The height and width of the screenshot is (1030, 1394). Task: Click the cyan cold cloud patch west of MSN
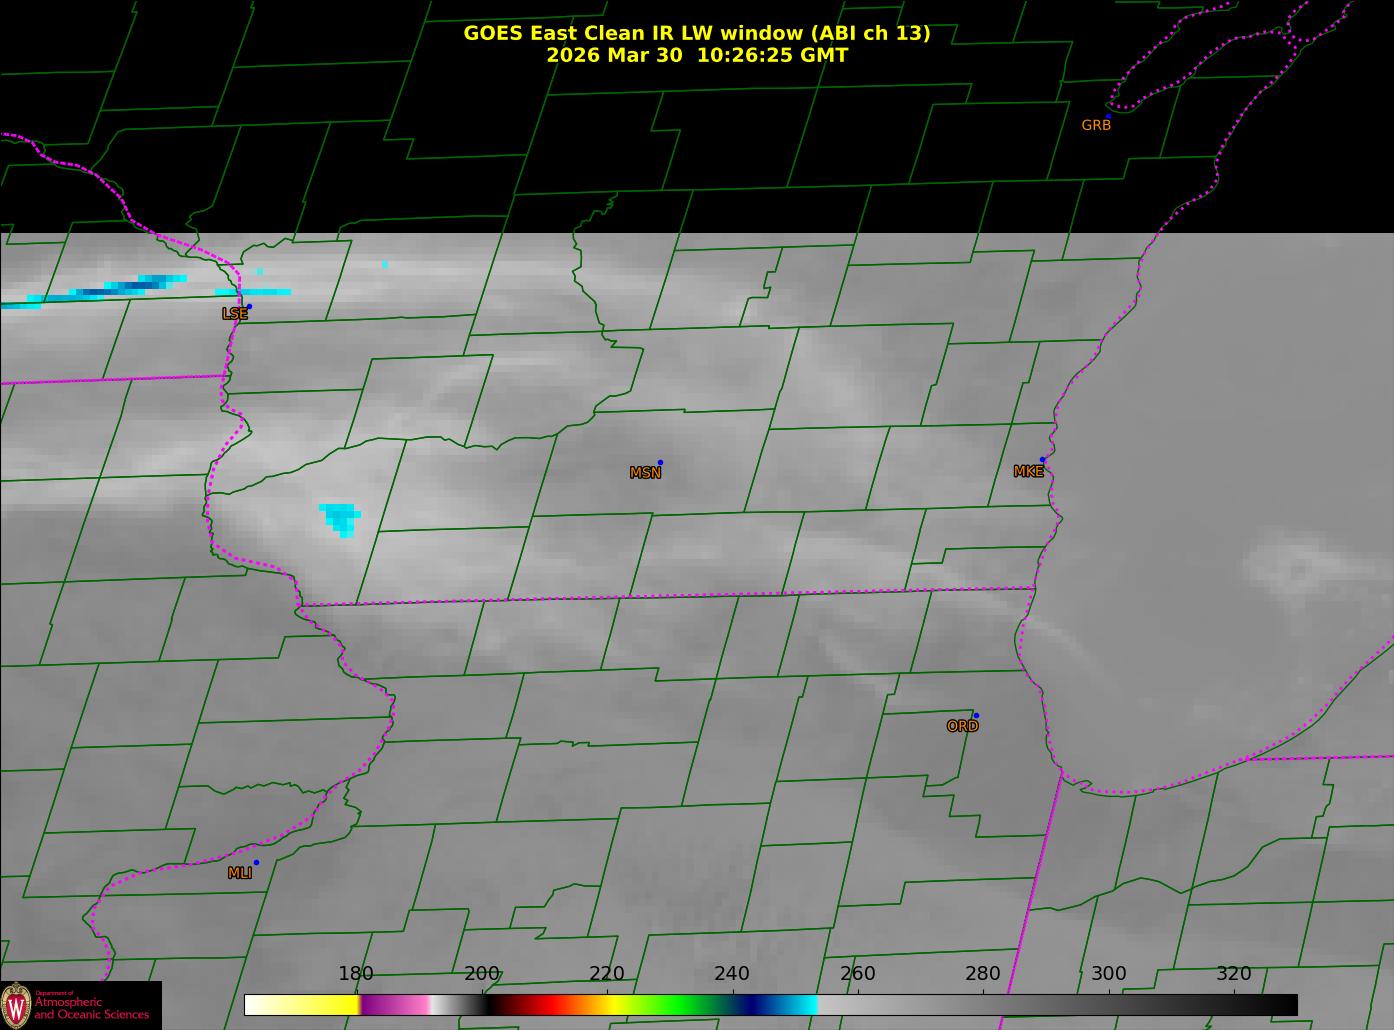pyautogui.click(x=340, y=518)
